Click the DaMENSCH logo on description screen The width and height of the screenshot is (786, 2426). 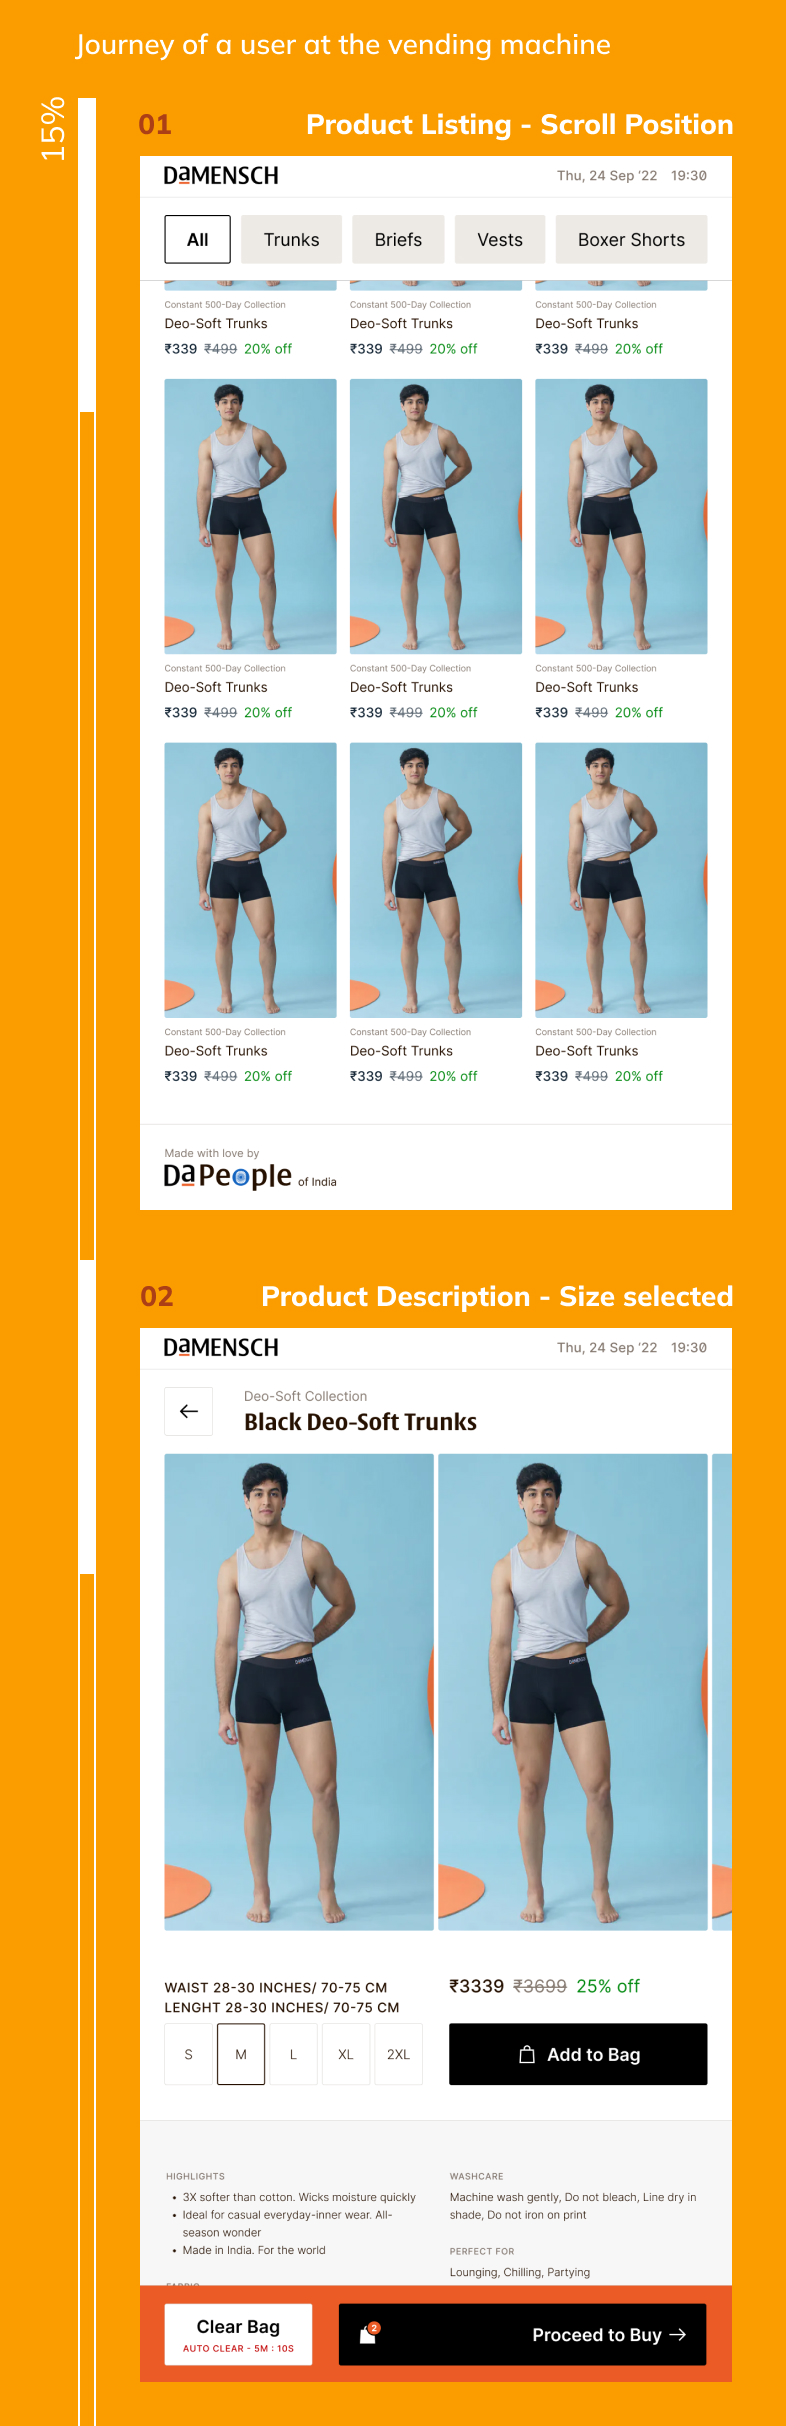tap(221, 1348)
